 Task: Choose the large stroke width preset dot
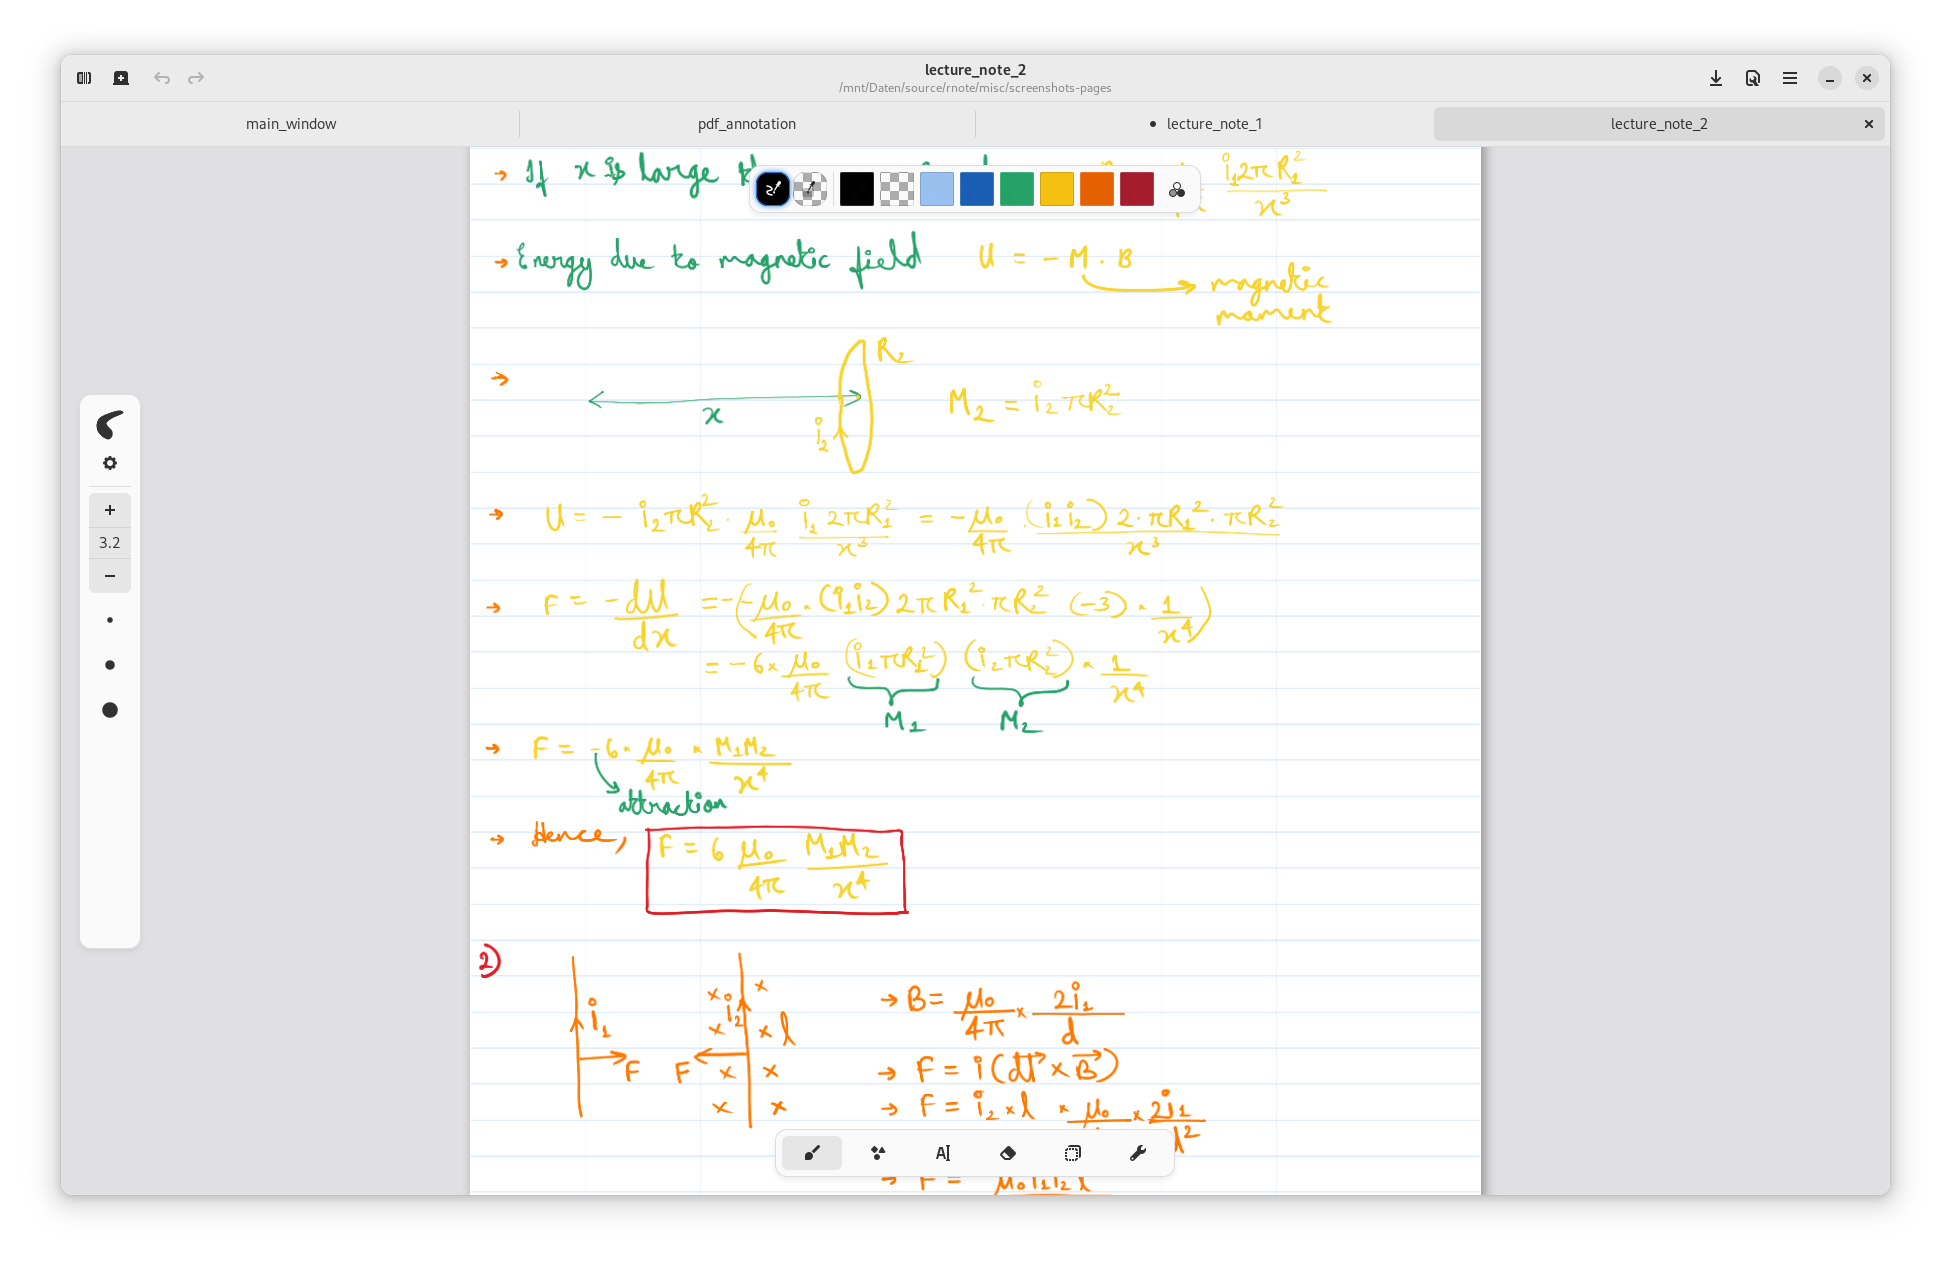(x=110, y=710)
